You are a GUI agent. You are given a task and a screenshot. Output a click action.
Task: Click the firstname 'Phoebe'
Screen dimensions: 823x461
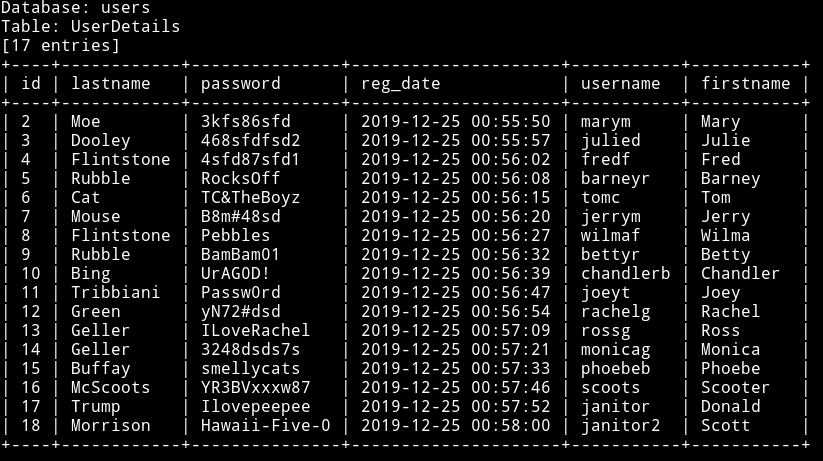point(730,368)
